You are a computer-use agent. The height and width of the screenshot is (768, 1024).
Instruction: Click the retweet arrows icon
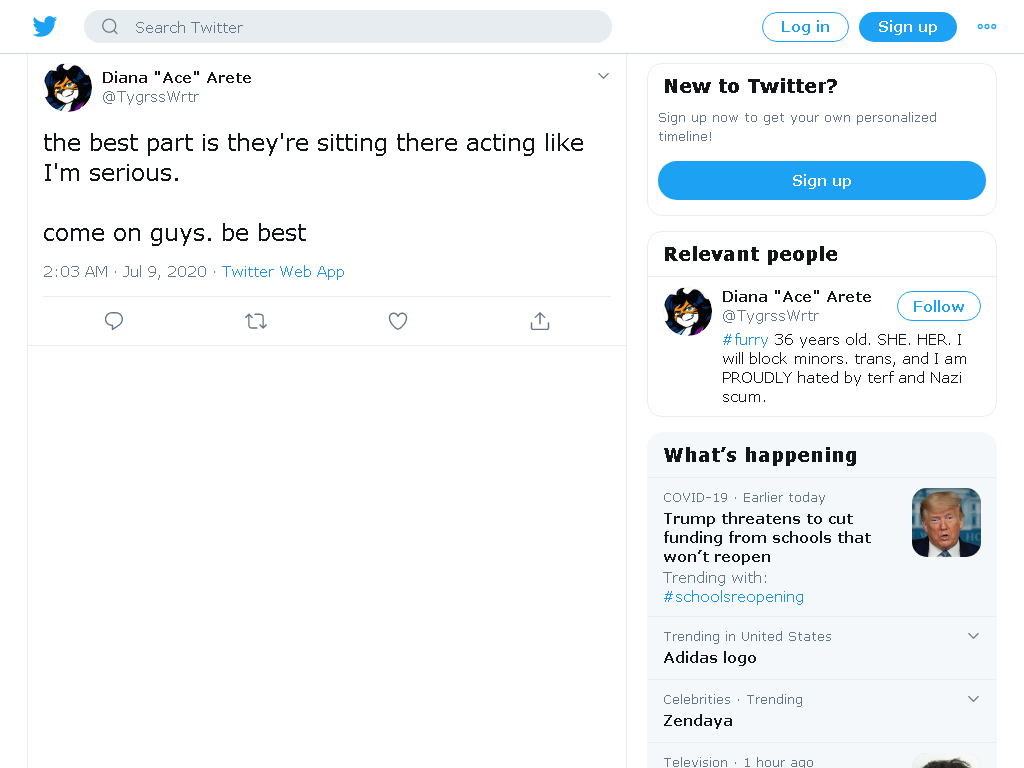(256, 321)
